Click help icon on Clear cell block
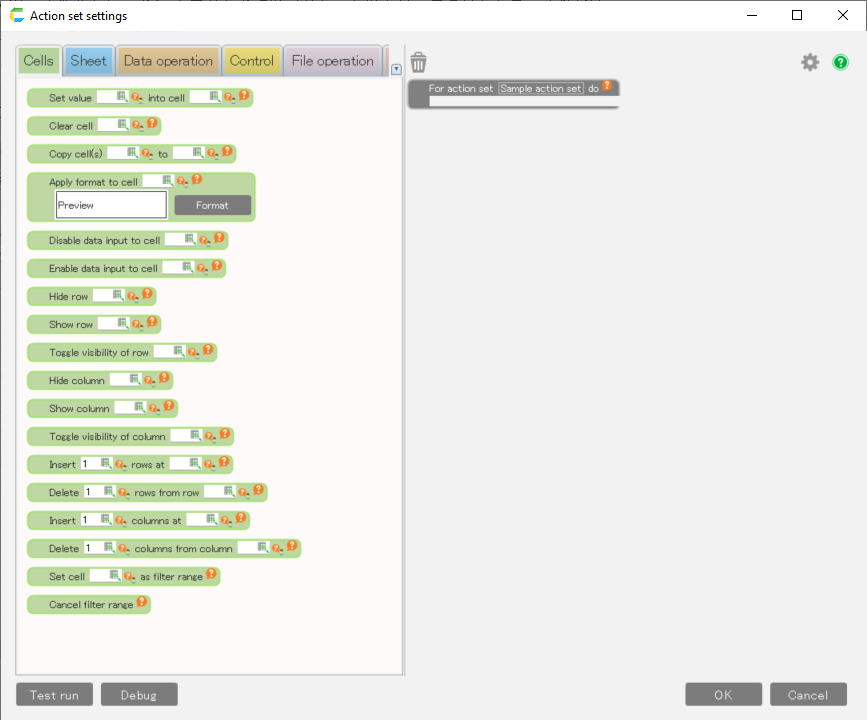The height and width of the screenshot is (720, 867). (x=152, y=125)
